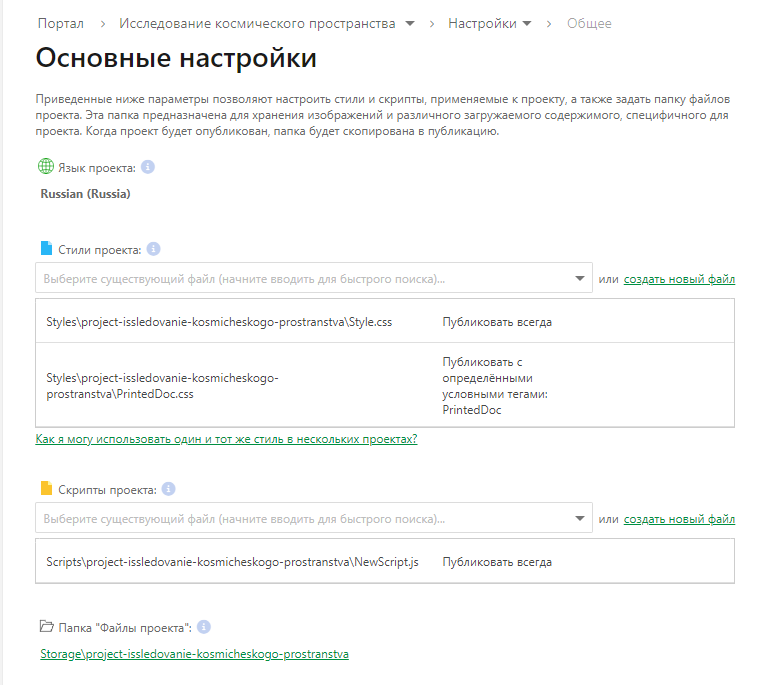Open info tooltip next to Стили проекта
The width and height of the screenshot is (767, 685).
coord(154,249)
